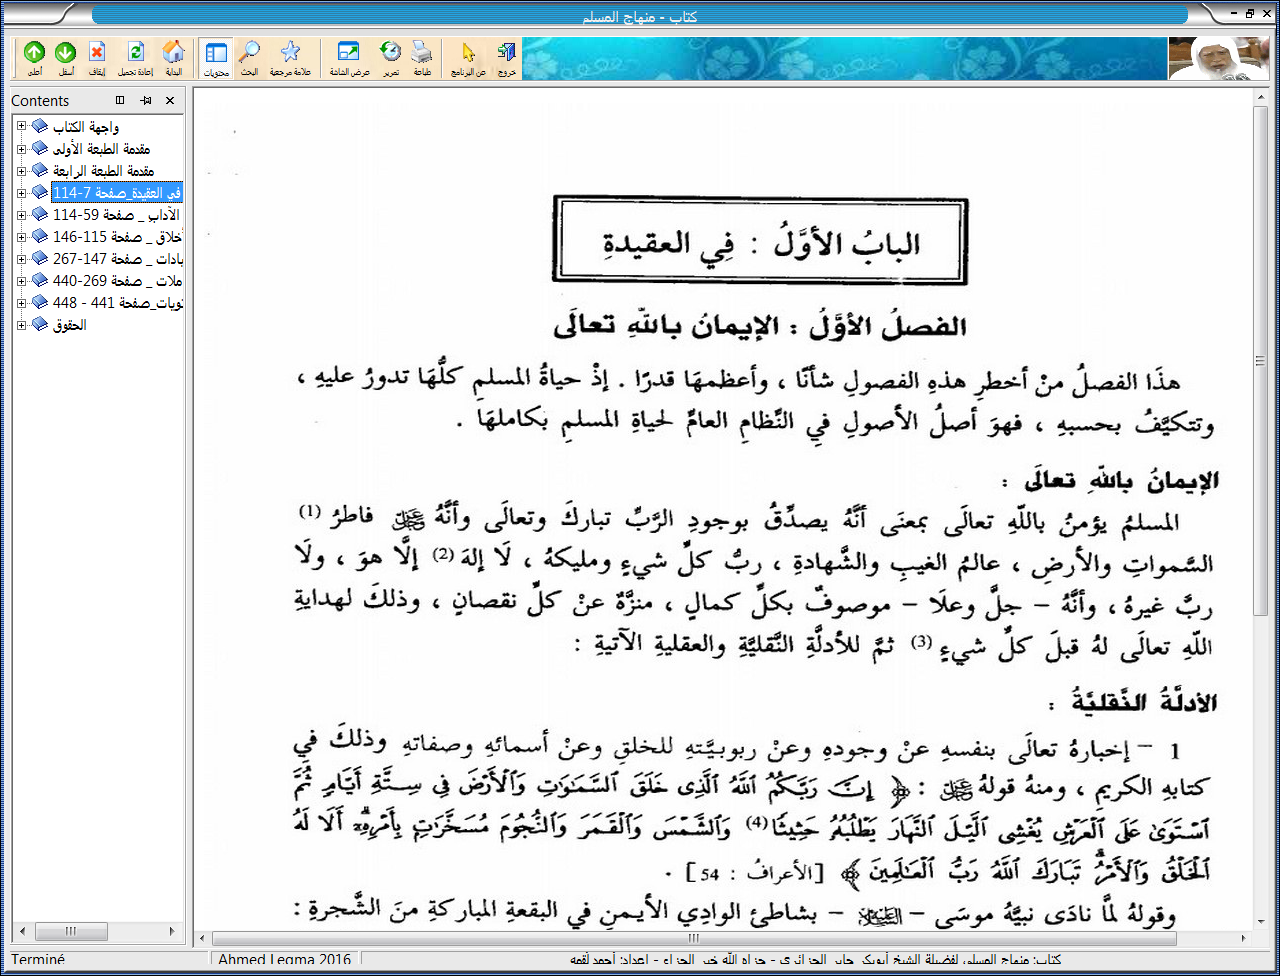Reload the page with إعادة تحميل icon
Viewport: 1280px width, 976px height.
(x=135, y=57)
